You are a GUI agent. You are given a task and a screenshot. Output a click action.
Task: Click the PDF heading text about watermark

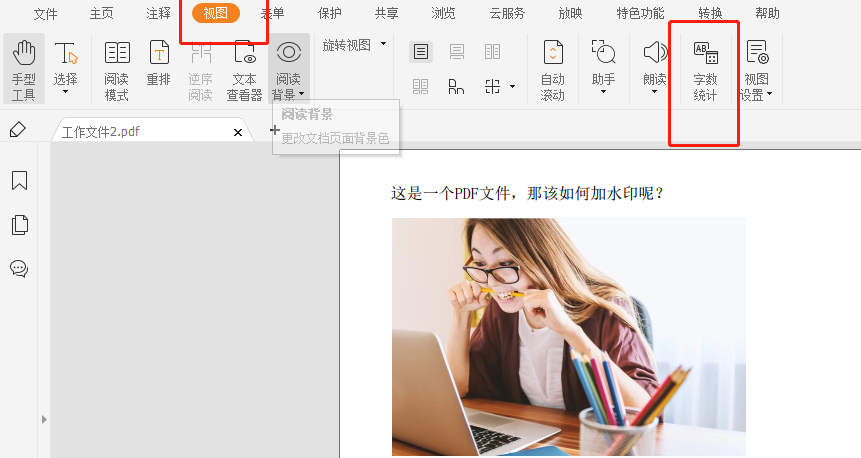pos(527,193)
